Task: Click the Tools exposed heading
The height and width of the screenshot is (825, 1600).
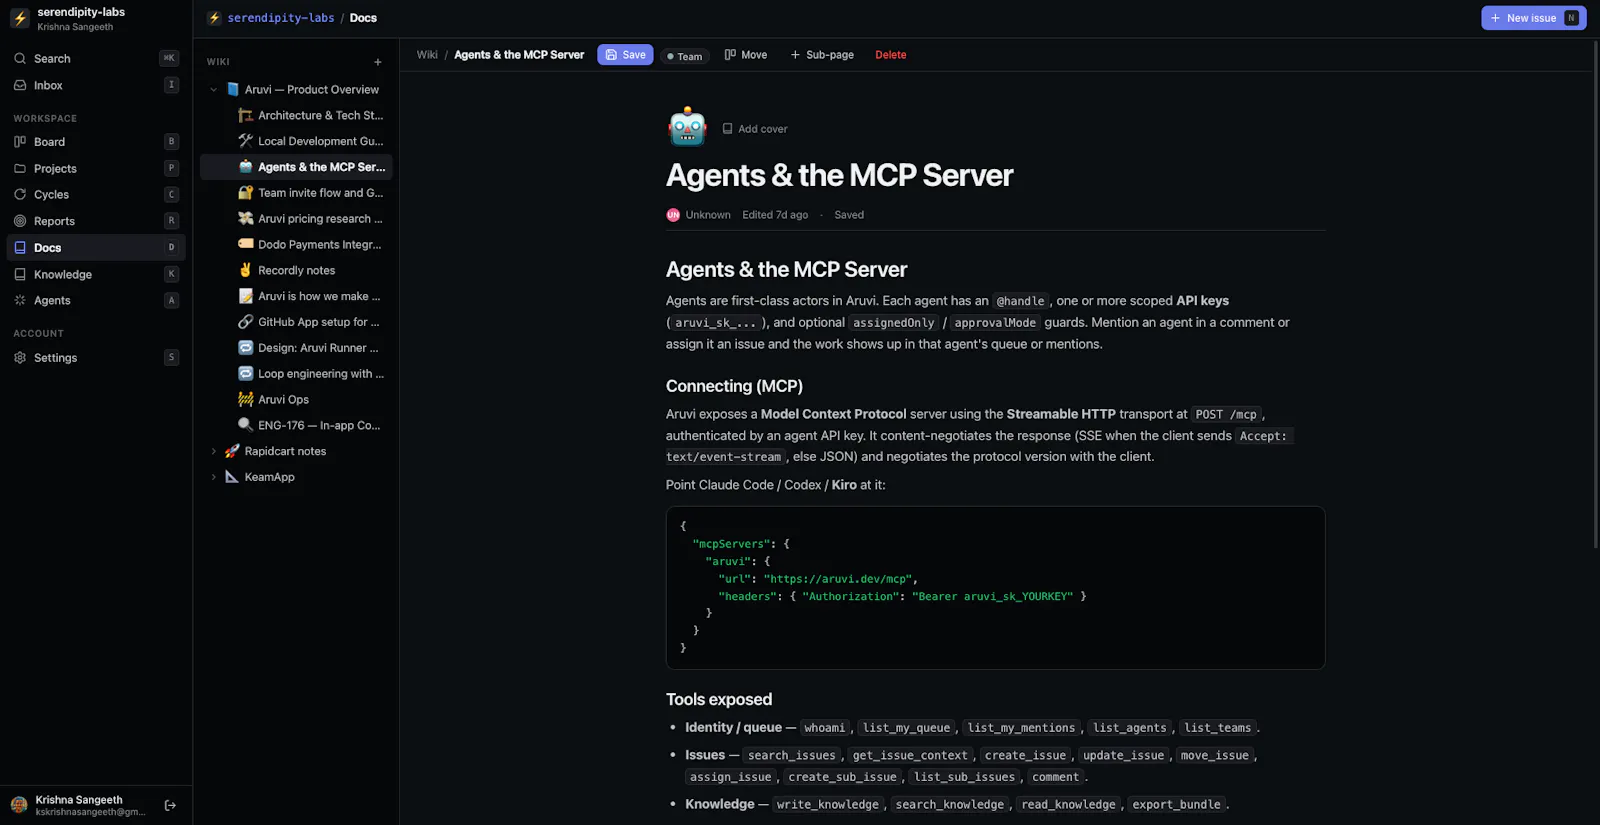Action: [x=719, y=699]
